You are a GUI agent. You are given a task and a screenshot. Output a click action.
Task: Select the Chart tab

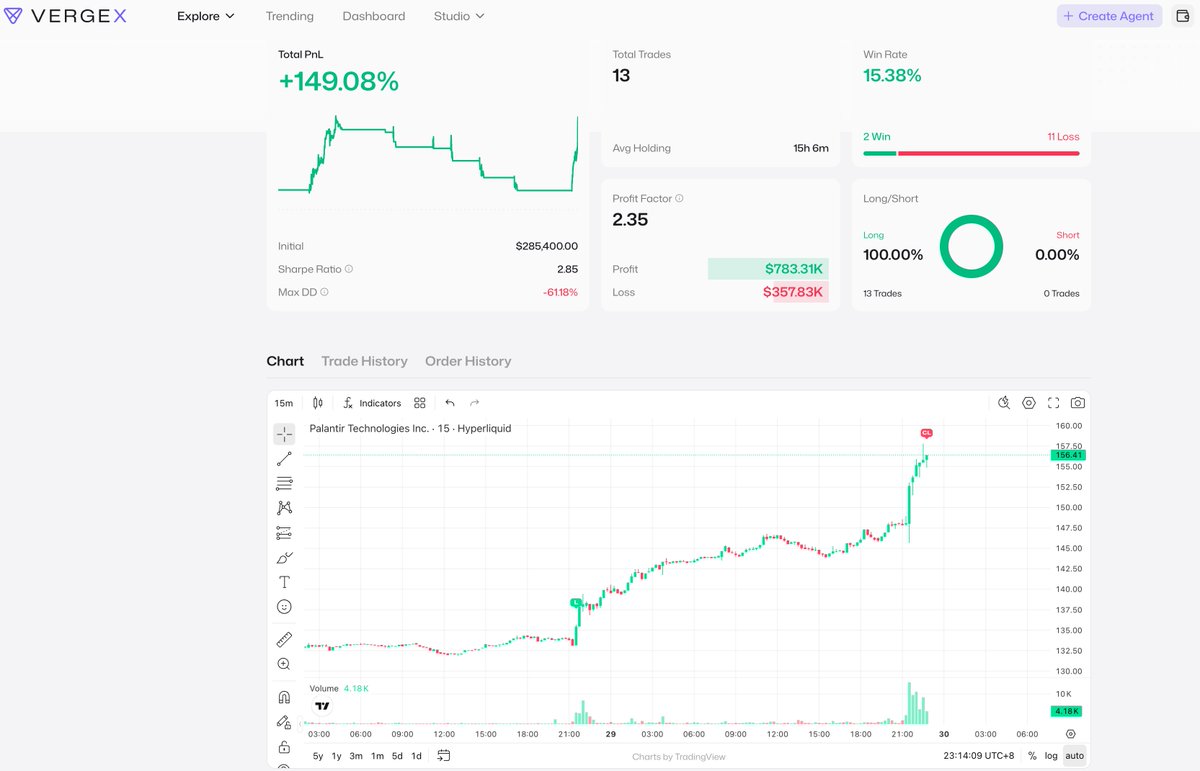tap(285, 361)
